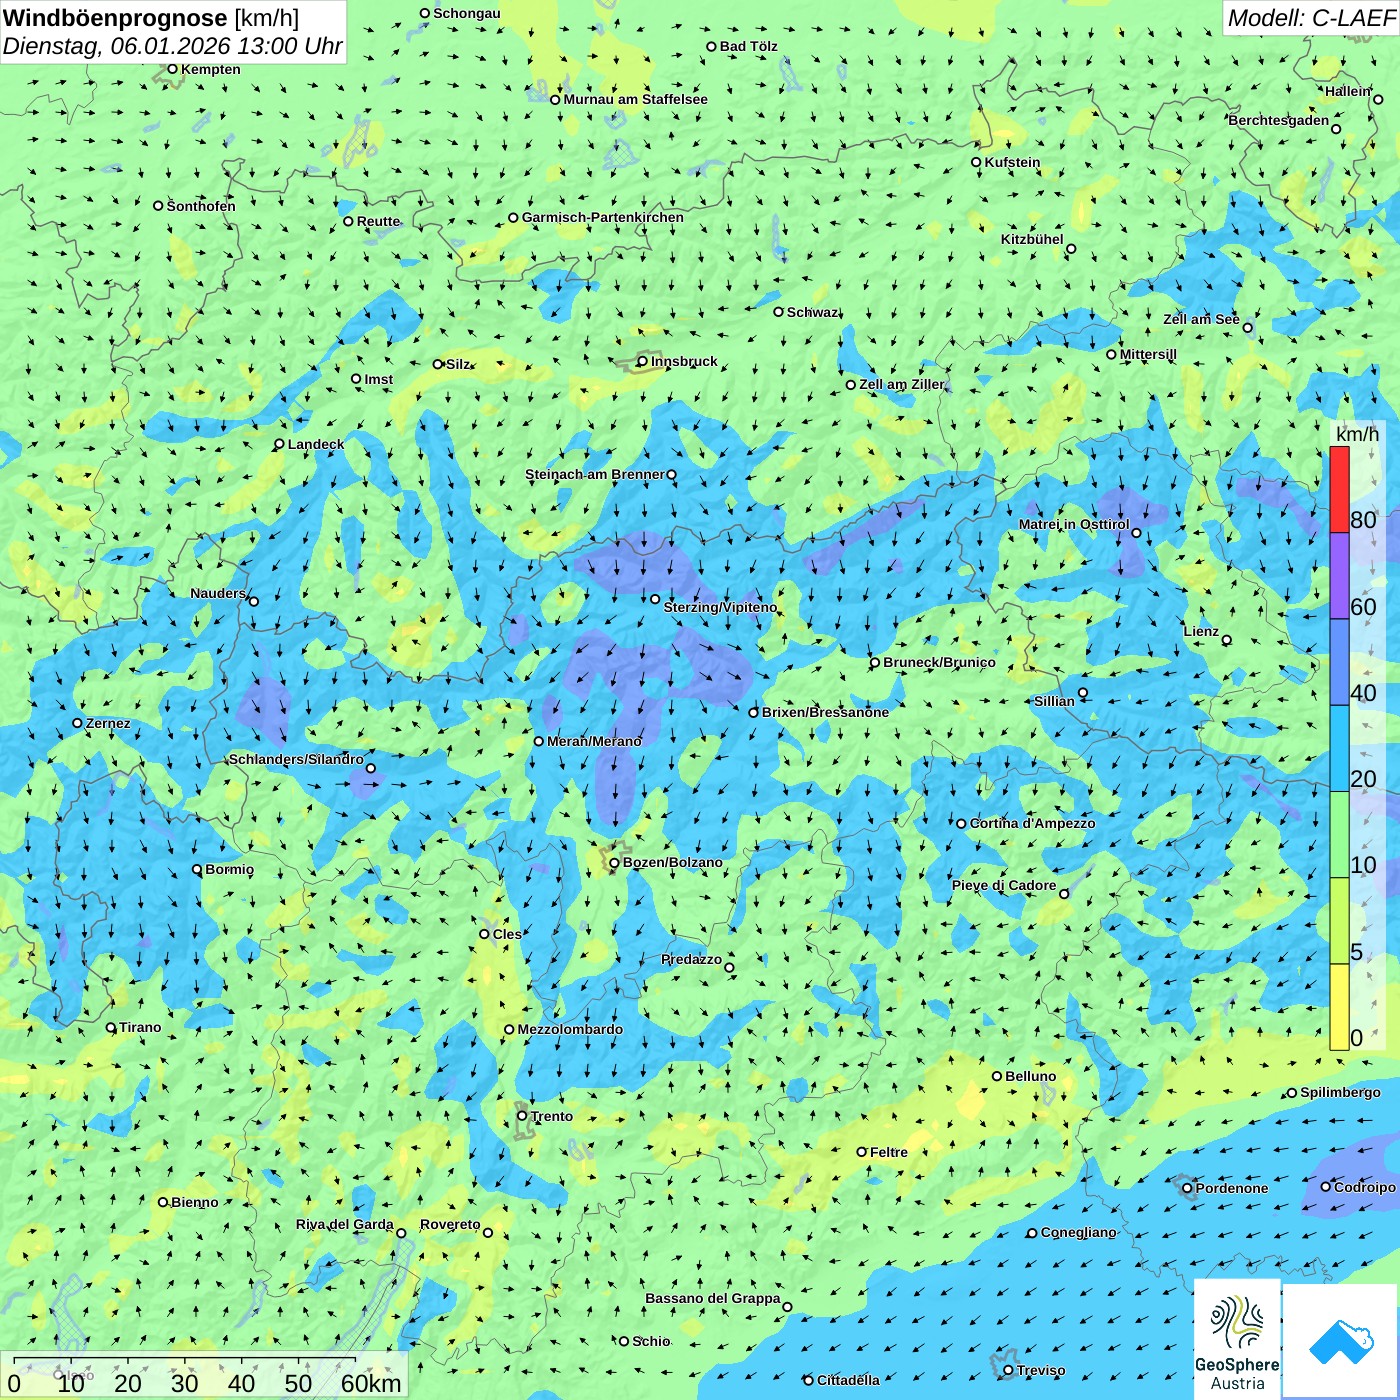Click the Brixen/Bressanone label
This screenshot has width=1400, height=1400.
(x=826, y=712)
